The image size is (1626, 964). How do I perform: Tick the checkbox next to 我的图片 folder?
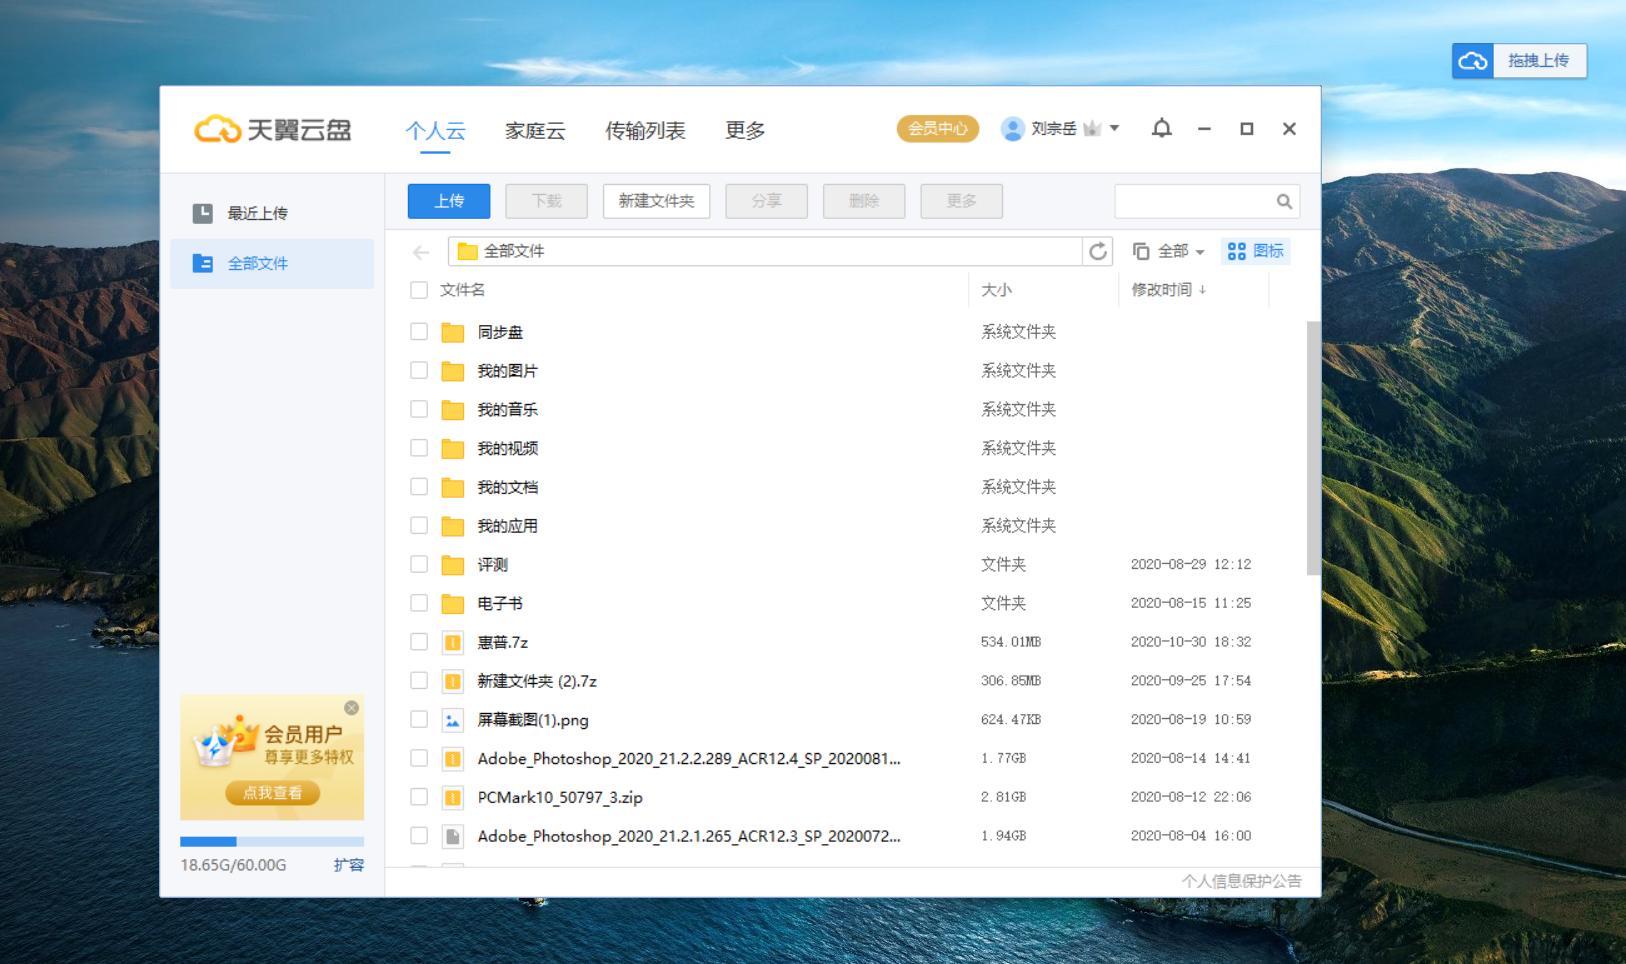419,370
